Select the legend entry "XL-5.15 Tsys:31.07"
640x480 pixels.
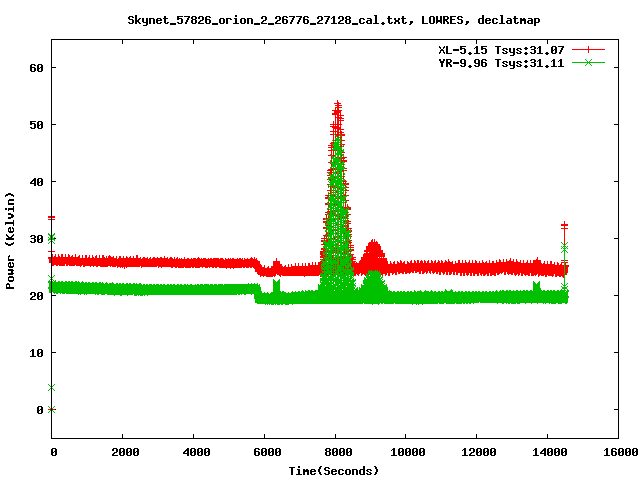(501, 50)
